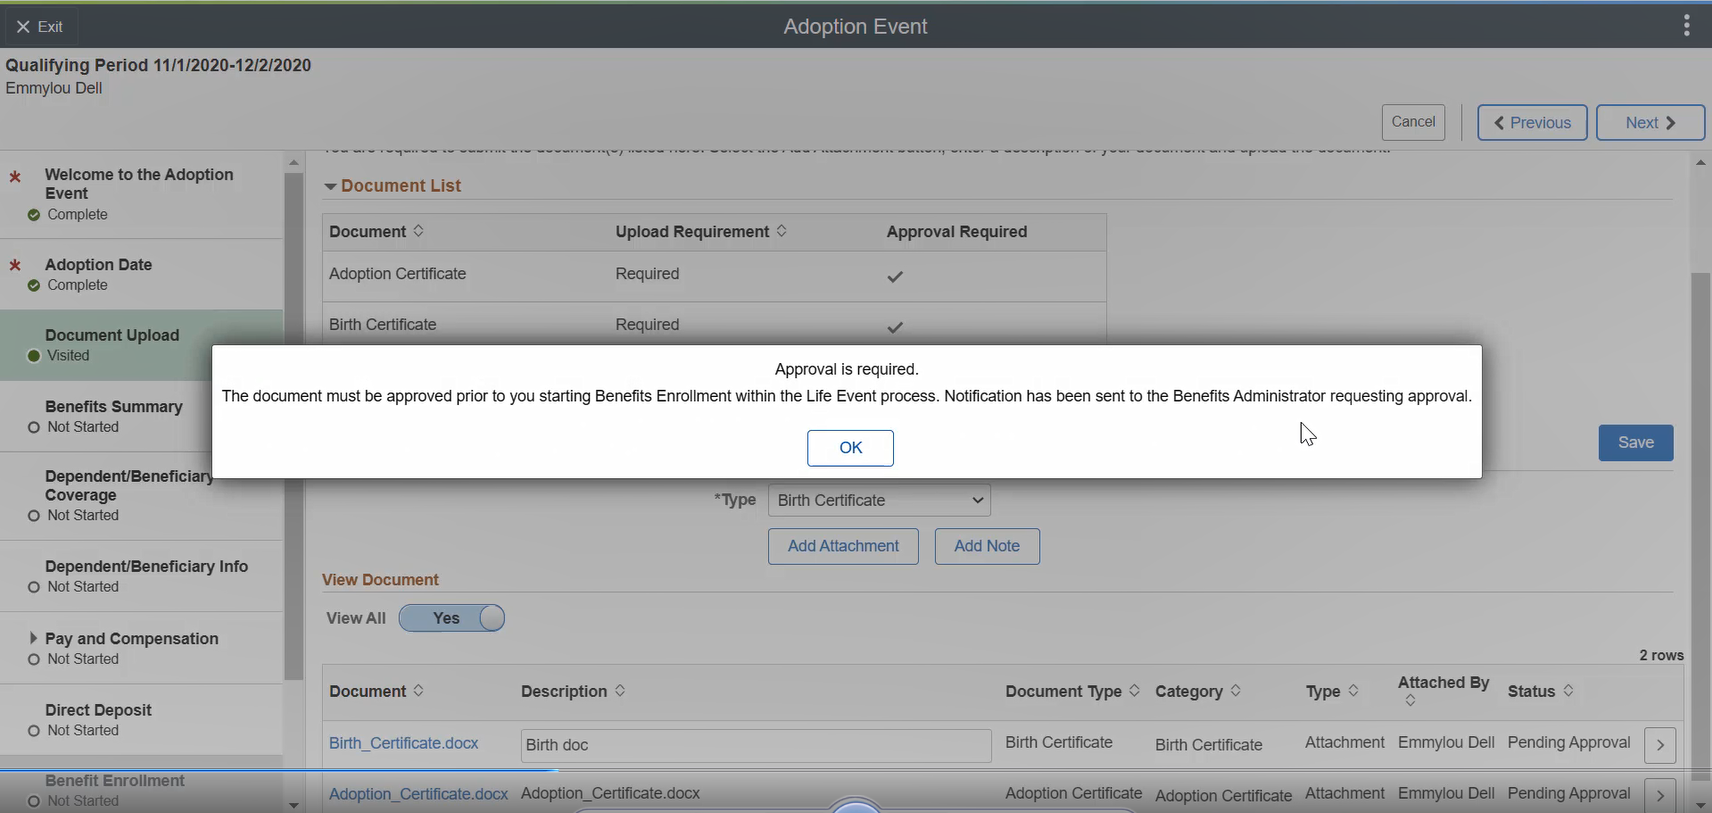
Task: Click the Adoption Certificate approval checkmark
Action: tap(895, 276)
